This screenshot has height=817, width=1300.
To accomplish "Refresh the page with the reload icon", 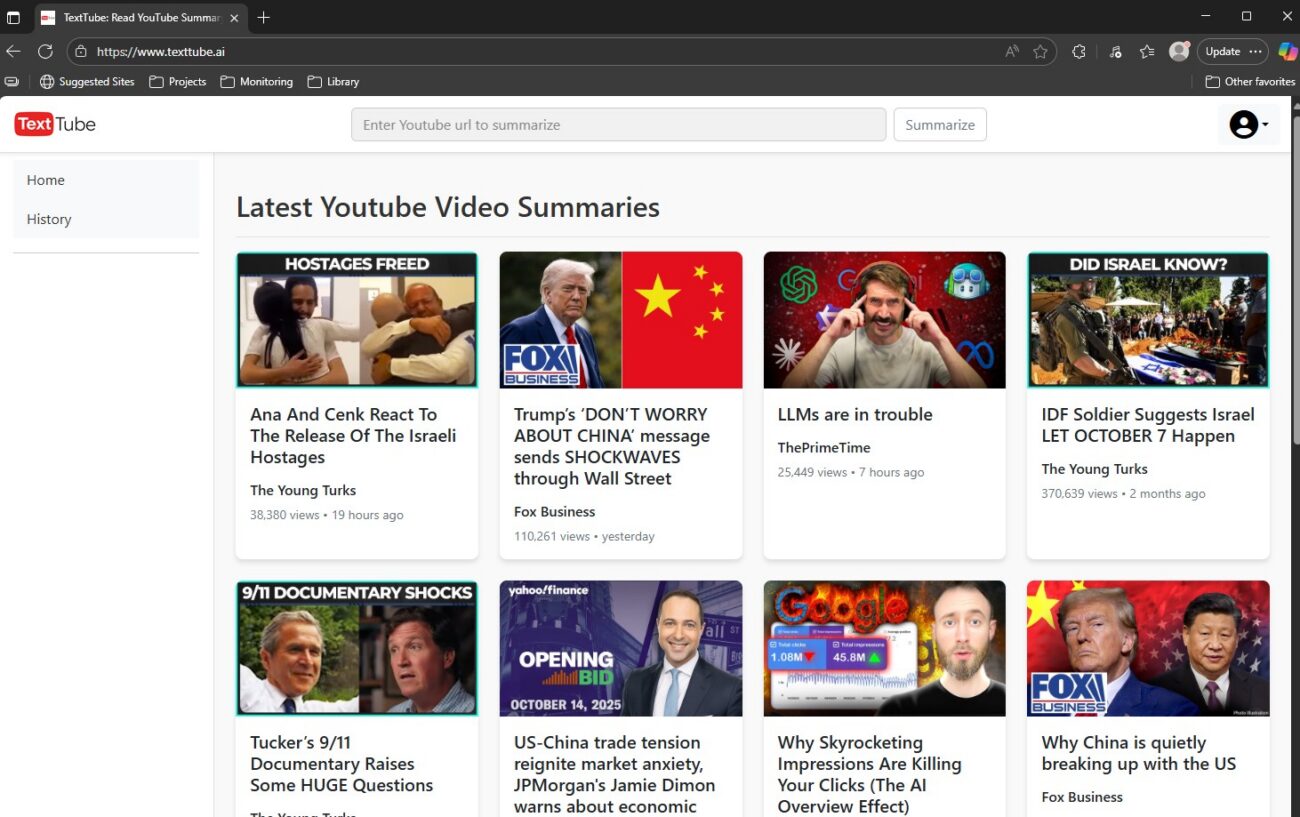I will (x=45, y=51).
